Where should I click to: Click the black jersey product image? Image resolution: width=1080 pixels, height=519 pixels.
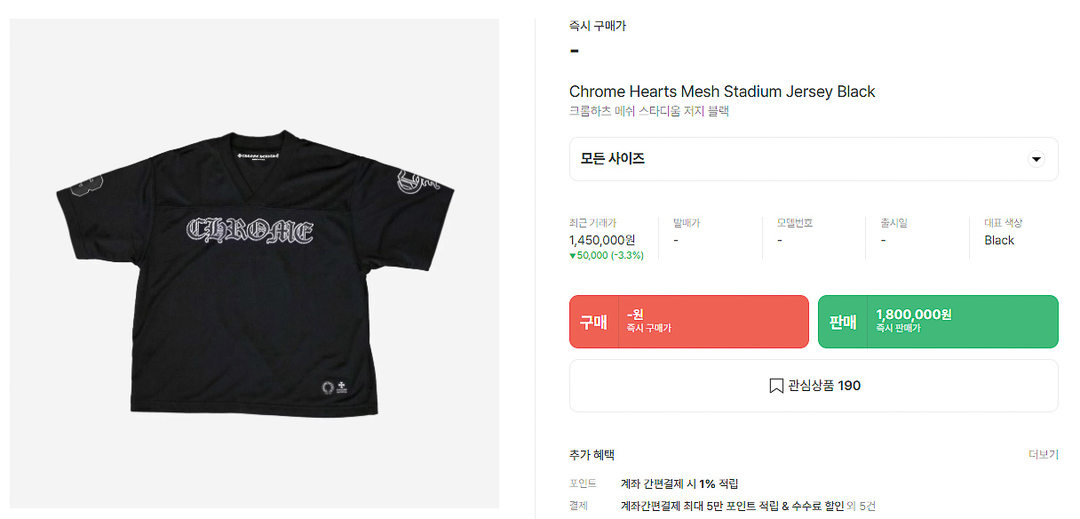pyautogui.click(x=254, y=264)
